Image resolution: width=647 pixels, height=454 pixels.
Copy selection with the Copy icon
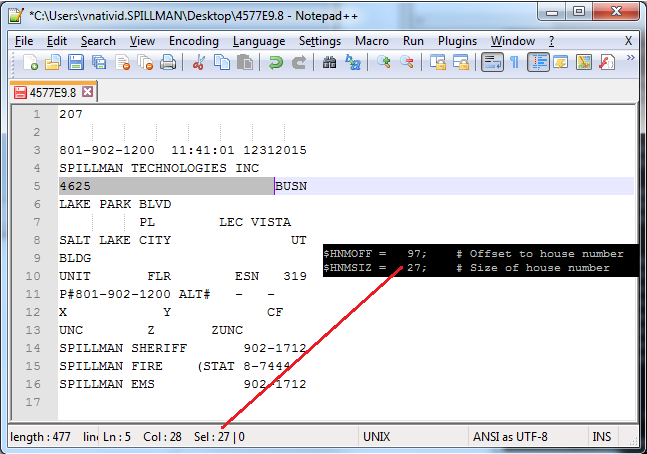point(222,62)
